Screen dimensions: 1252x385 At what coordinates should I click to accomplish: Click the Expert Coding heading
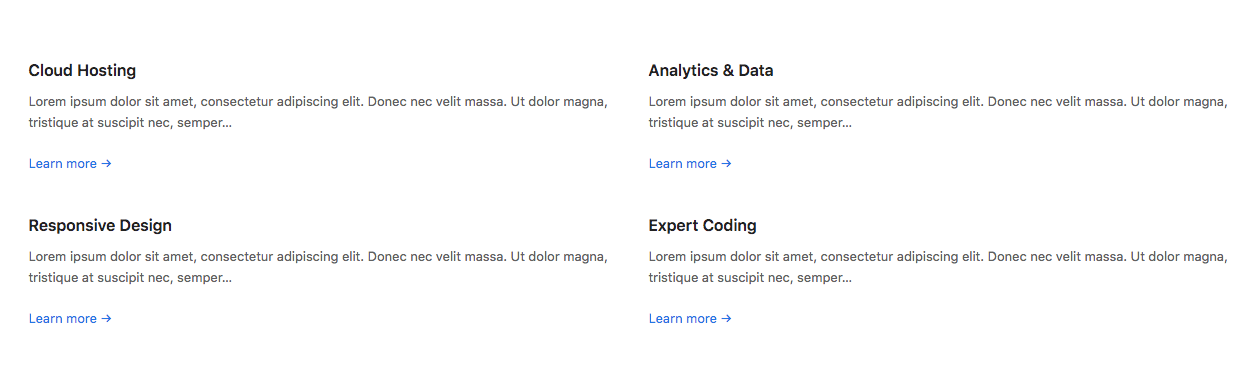pyautogui.click(x=703, y=226)
